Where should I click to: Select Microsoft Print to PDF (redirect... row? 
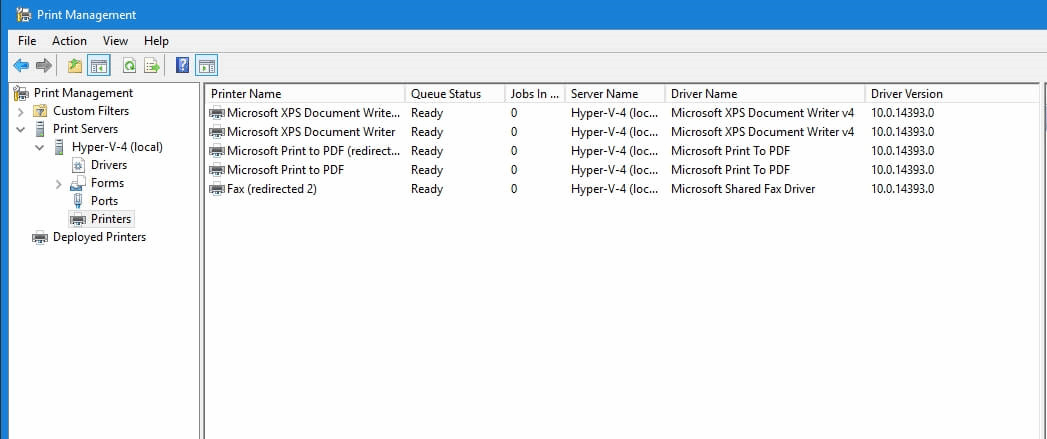coord(621,151)
